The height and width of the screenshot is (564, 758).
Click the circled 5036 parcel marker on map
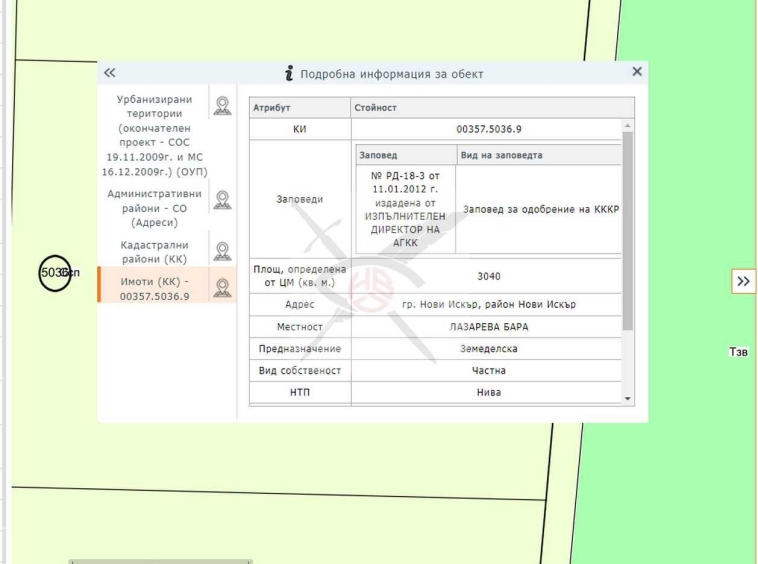54,273
